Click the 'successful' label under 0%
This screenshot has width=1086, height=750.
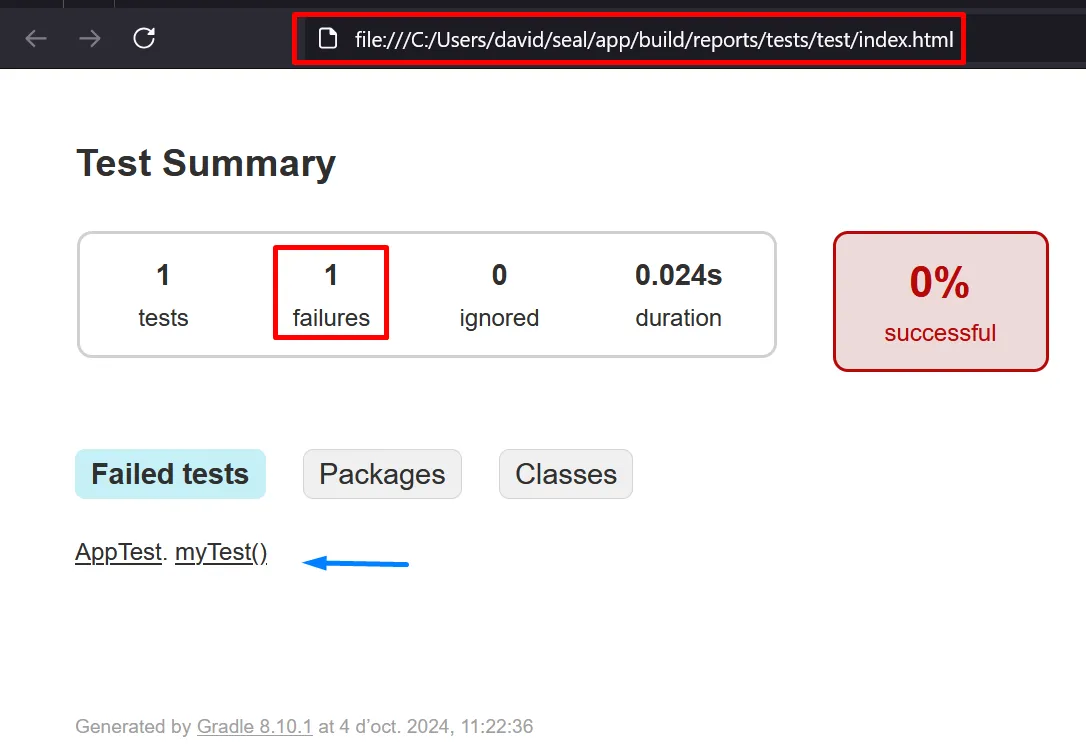940,333
